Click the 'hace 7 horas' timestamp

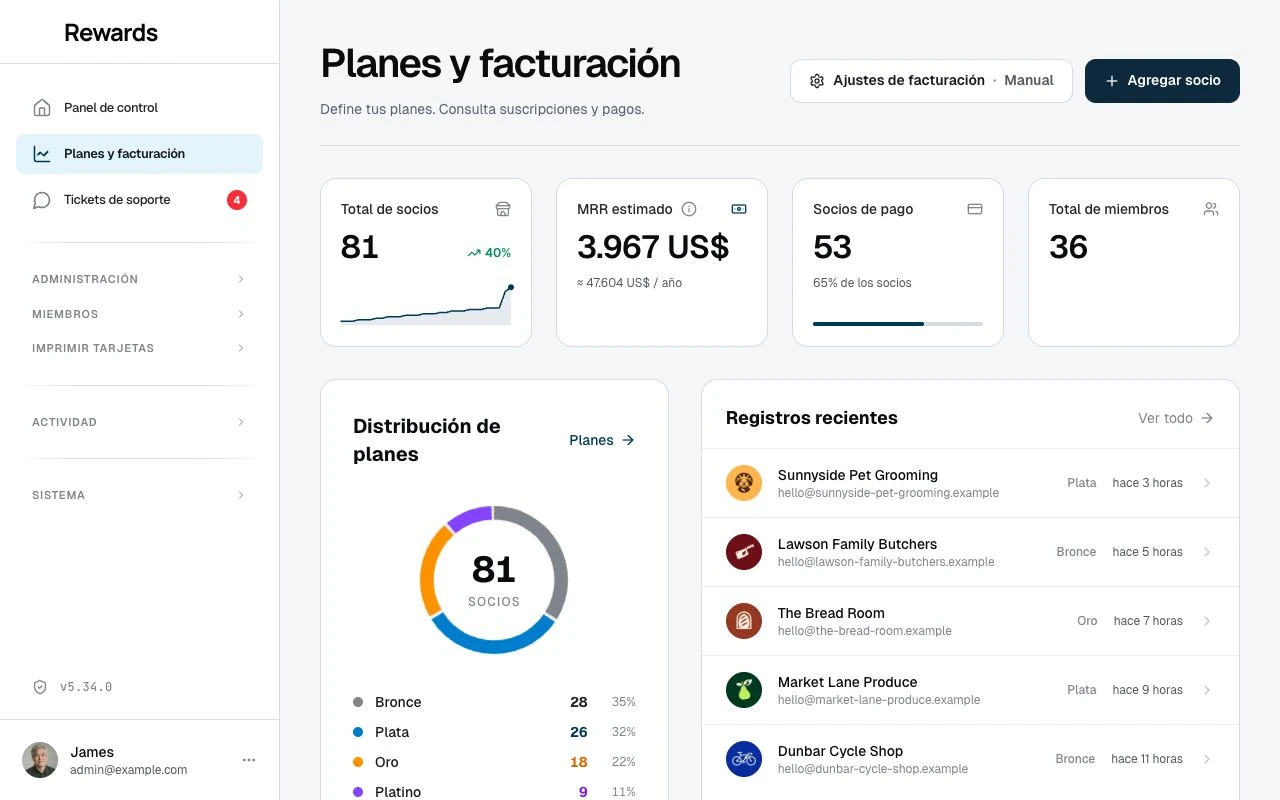point(1148,621)
